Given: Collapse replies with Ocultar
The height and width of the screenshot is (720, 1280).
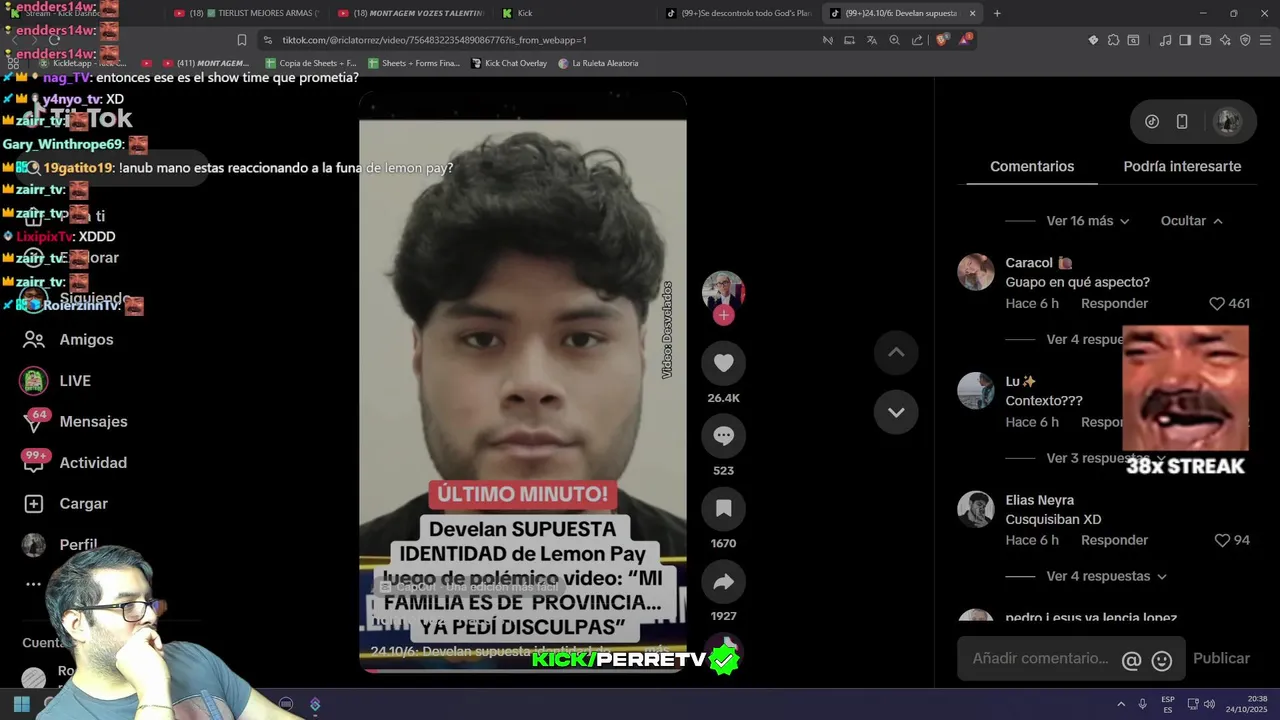Looking at the screenshot, I should click(1191, 221).
